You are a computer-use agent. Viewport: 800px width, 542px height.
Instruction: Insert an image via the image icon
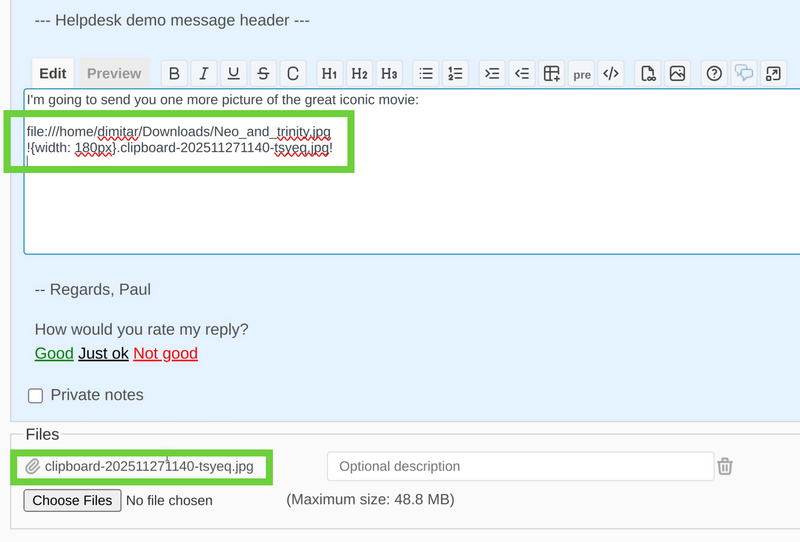(x=678, y=73)
